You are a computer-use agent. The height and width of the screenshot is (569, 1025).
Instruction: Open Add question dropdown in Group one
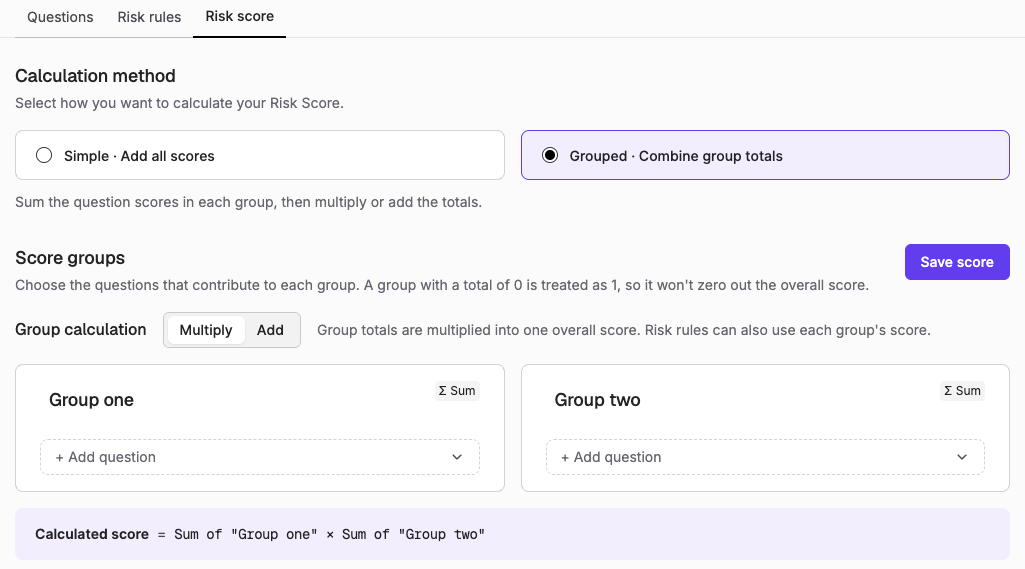260,457
